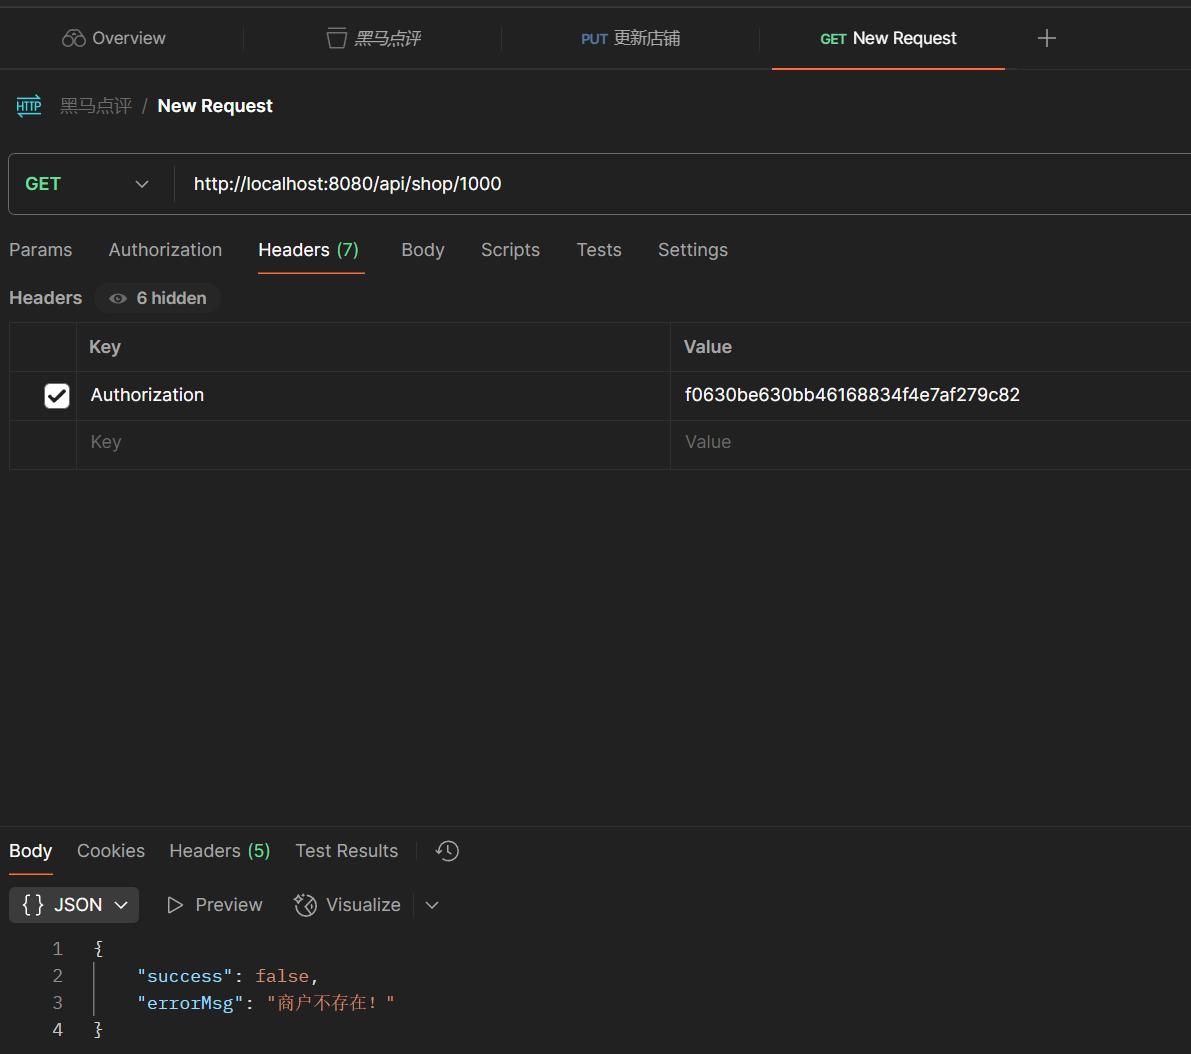Click the eye icon for hidden headers
Image resolution: width=1191 pixels, height=1054 pixels.
pos(118,298)
